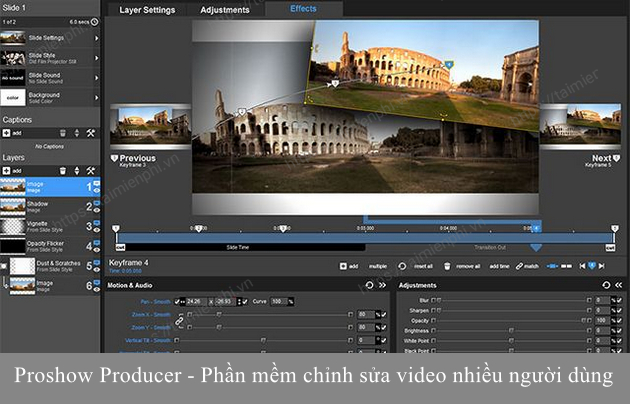
Task: Delete caption using Captions trash icon
Action: pyautogui.click(x=63, y=133)
